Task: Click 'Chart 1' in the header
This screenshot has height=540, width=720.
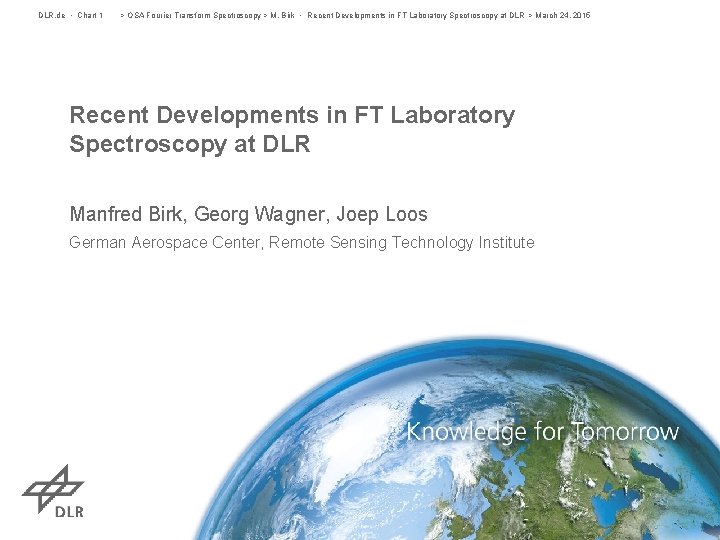Action: [x=90, y=15]
